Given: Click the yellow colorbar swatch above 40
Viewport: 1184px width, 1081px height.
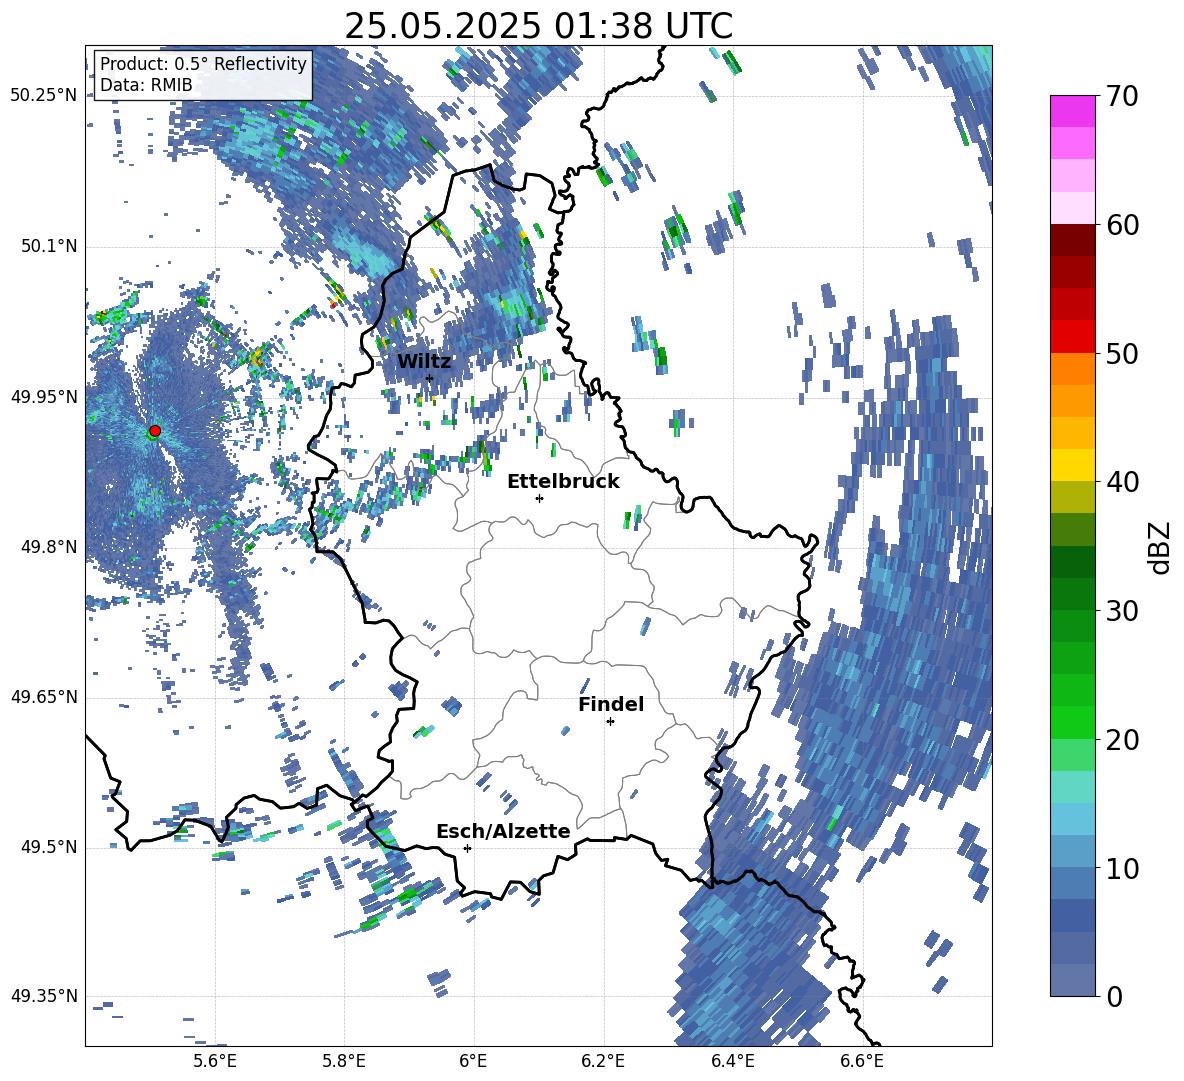Looking at the screenshot, I should pos(1072,465).
